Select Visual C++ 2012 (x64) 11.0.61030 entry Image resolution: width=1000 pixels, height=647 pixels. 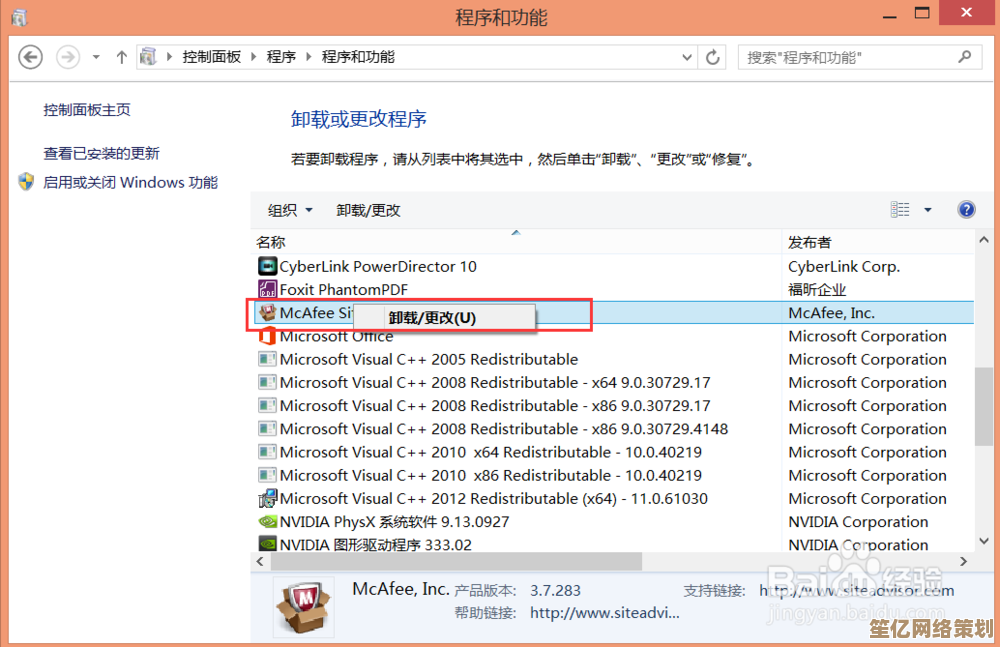494,498
